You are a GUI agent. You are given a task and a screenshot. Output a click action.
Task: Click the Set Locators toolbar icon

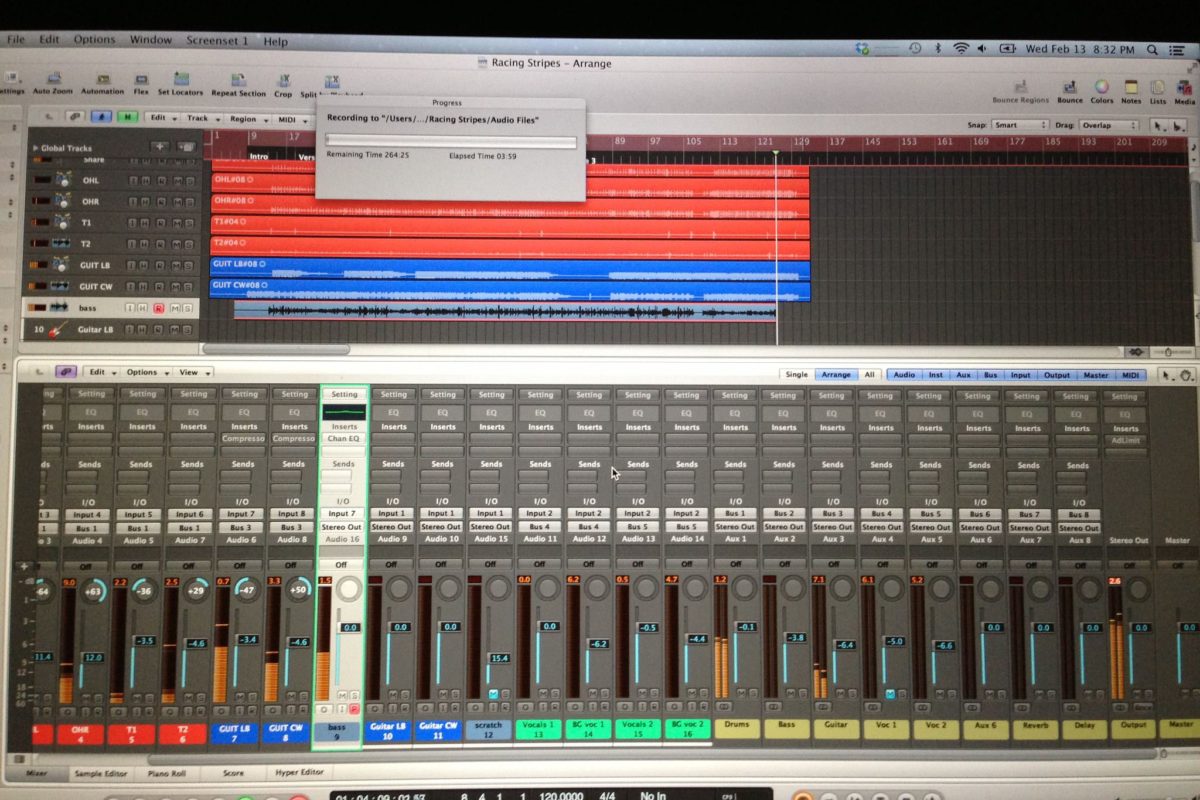[180, 79]
